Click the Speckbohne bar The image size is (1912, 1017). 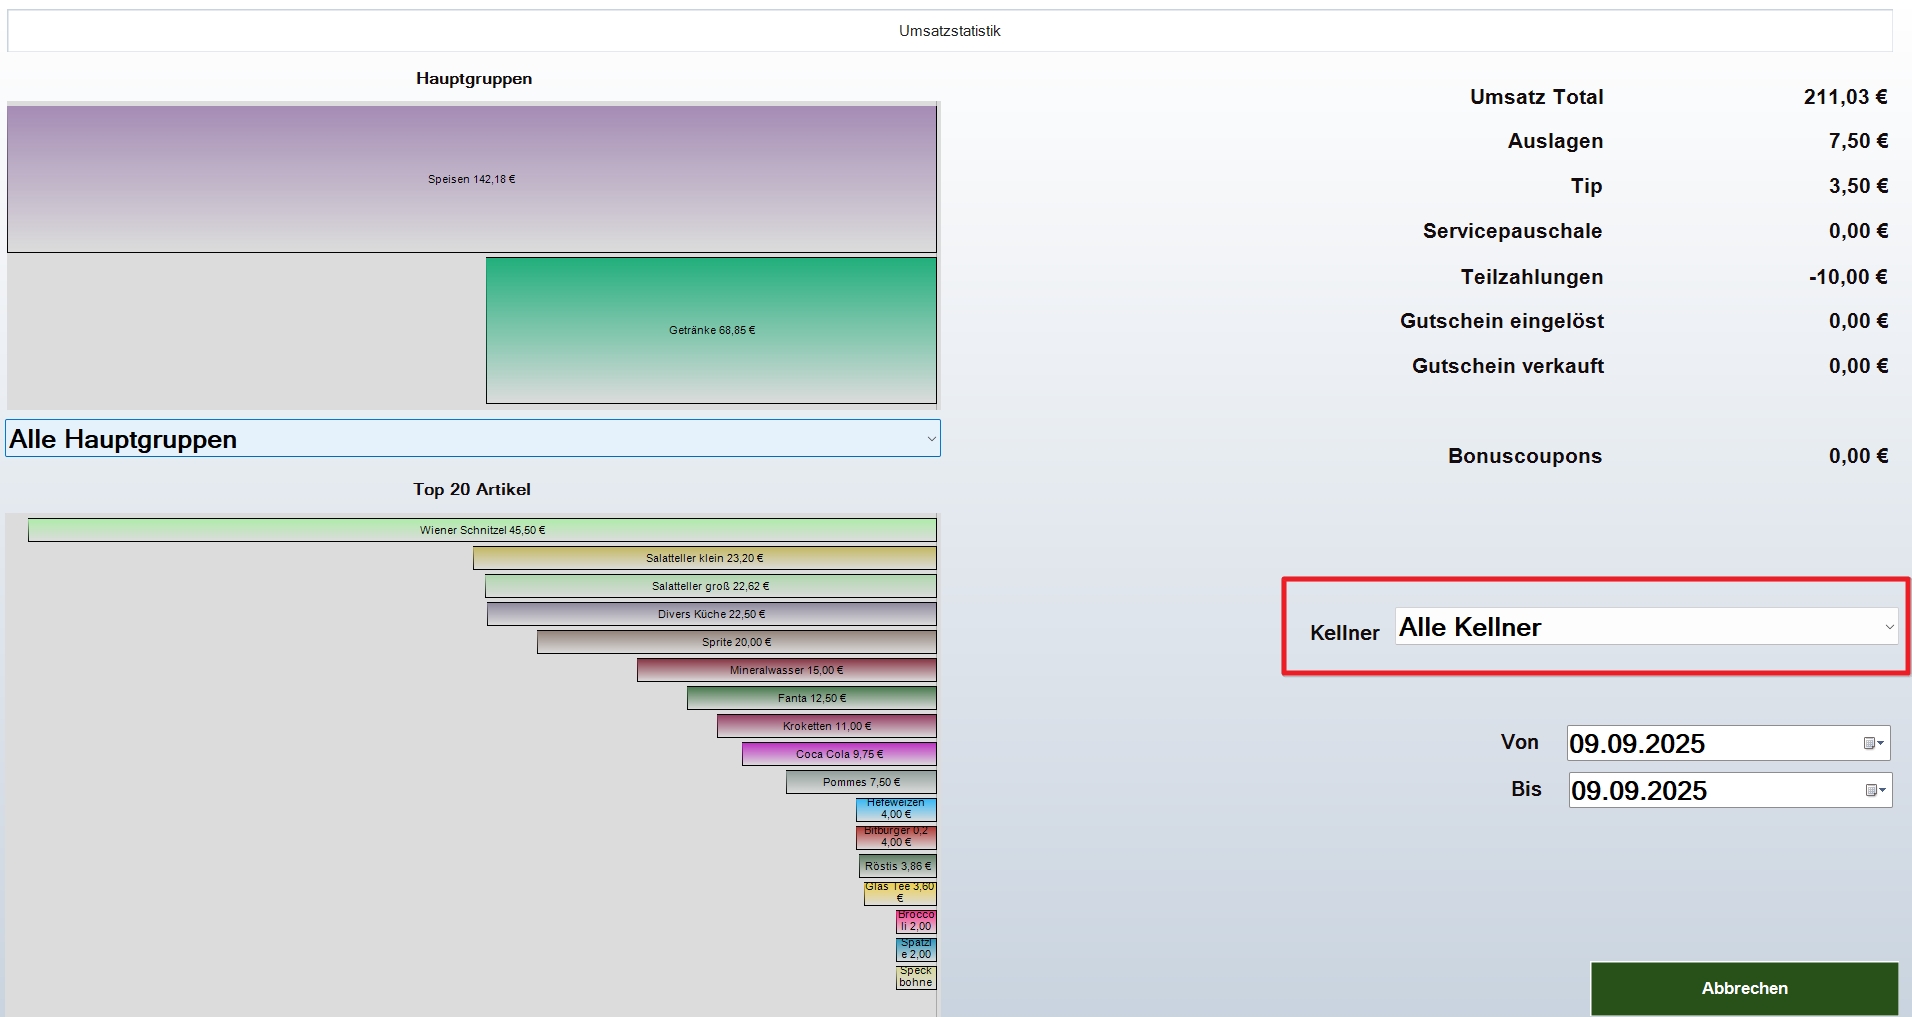coord(916,977)
